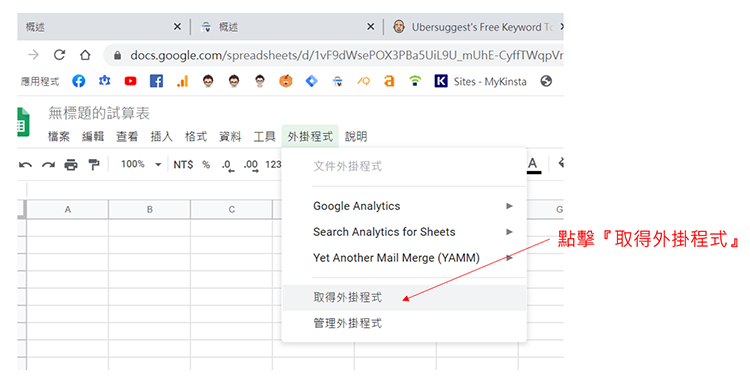The width and height of the screenshot is (750, 387).
Task: Click the browser reload icon
Action: point(59,55)
